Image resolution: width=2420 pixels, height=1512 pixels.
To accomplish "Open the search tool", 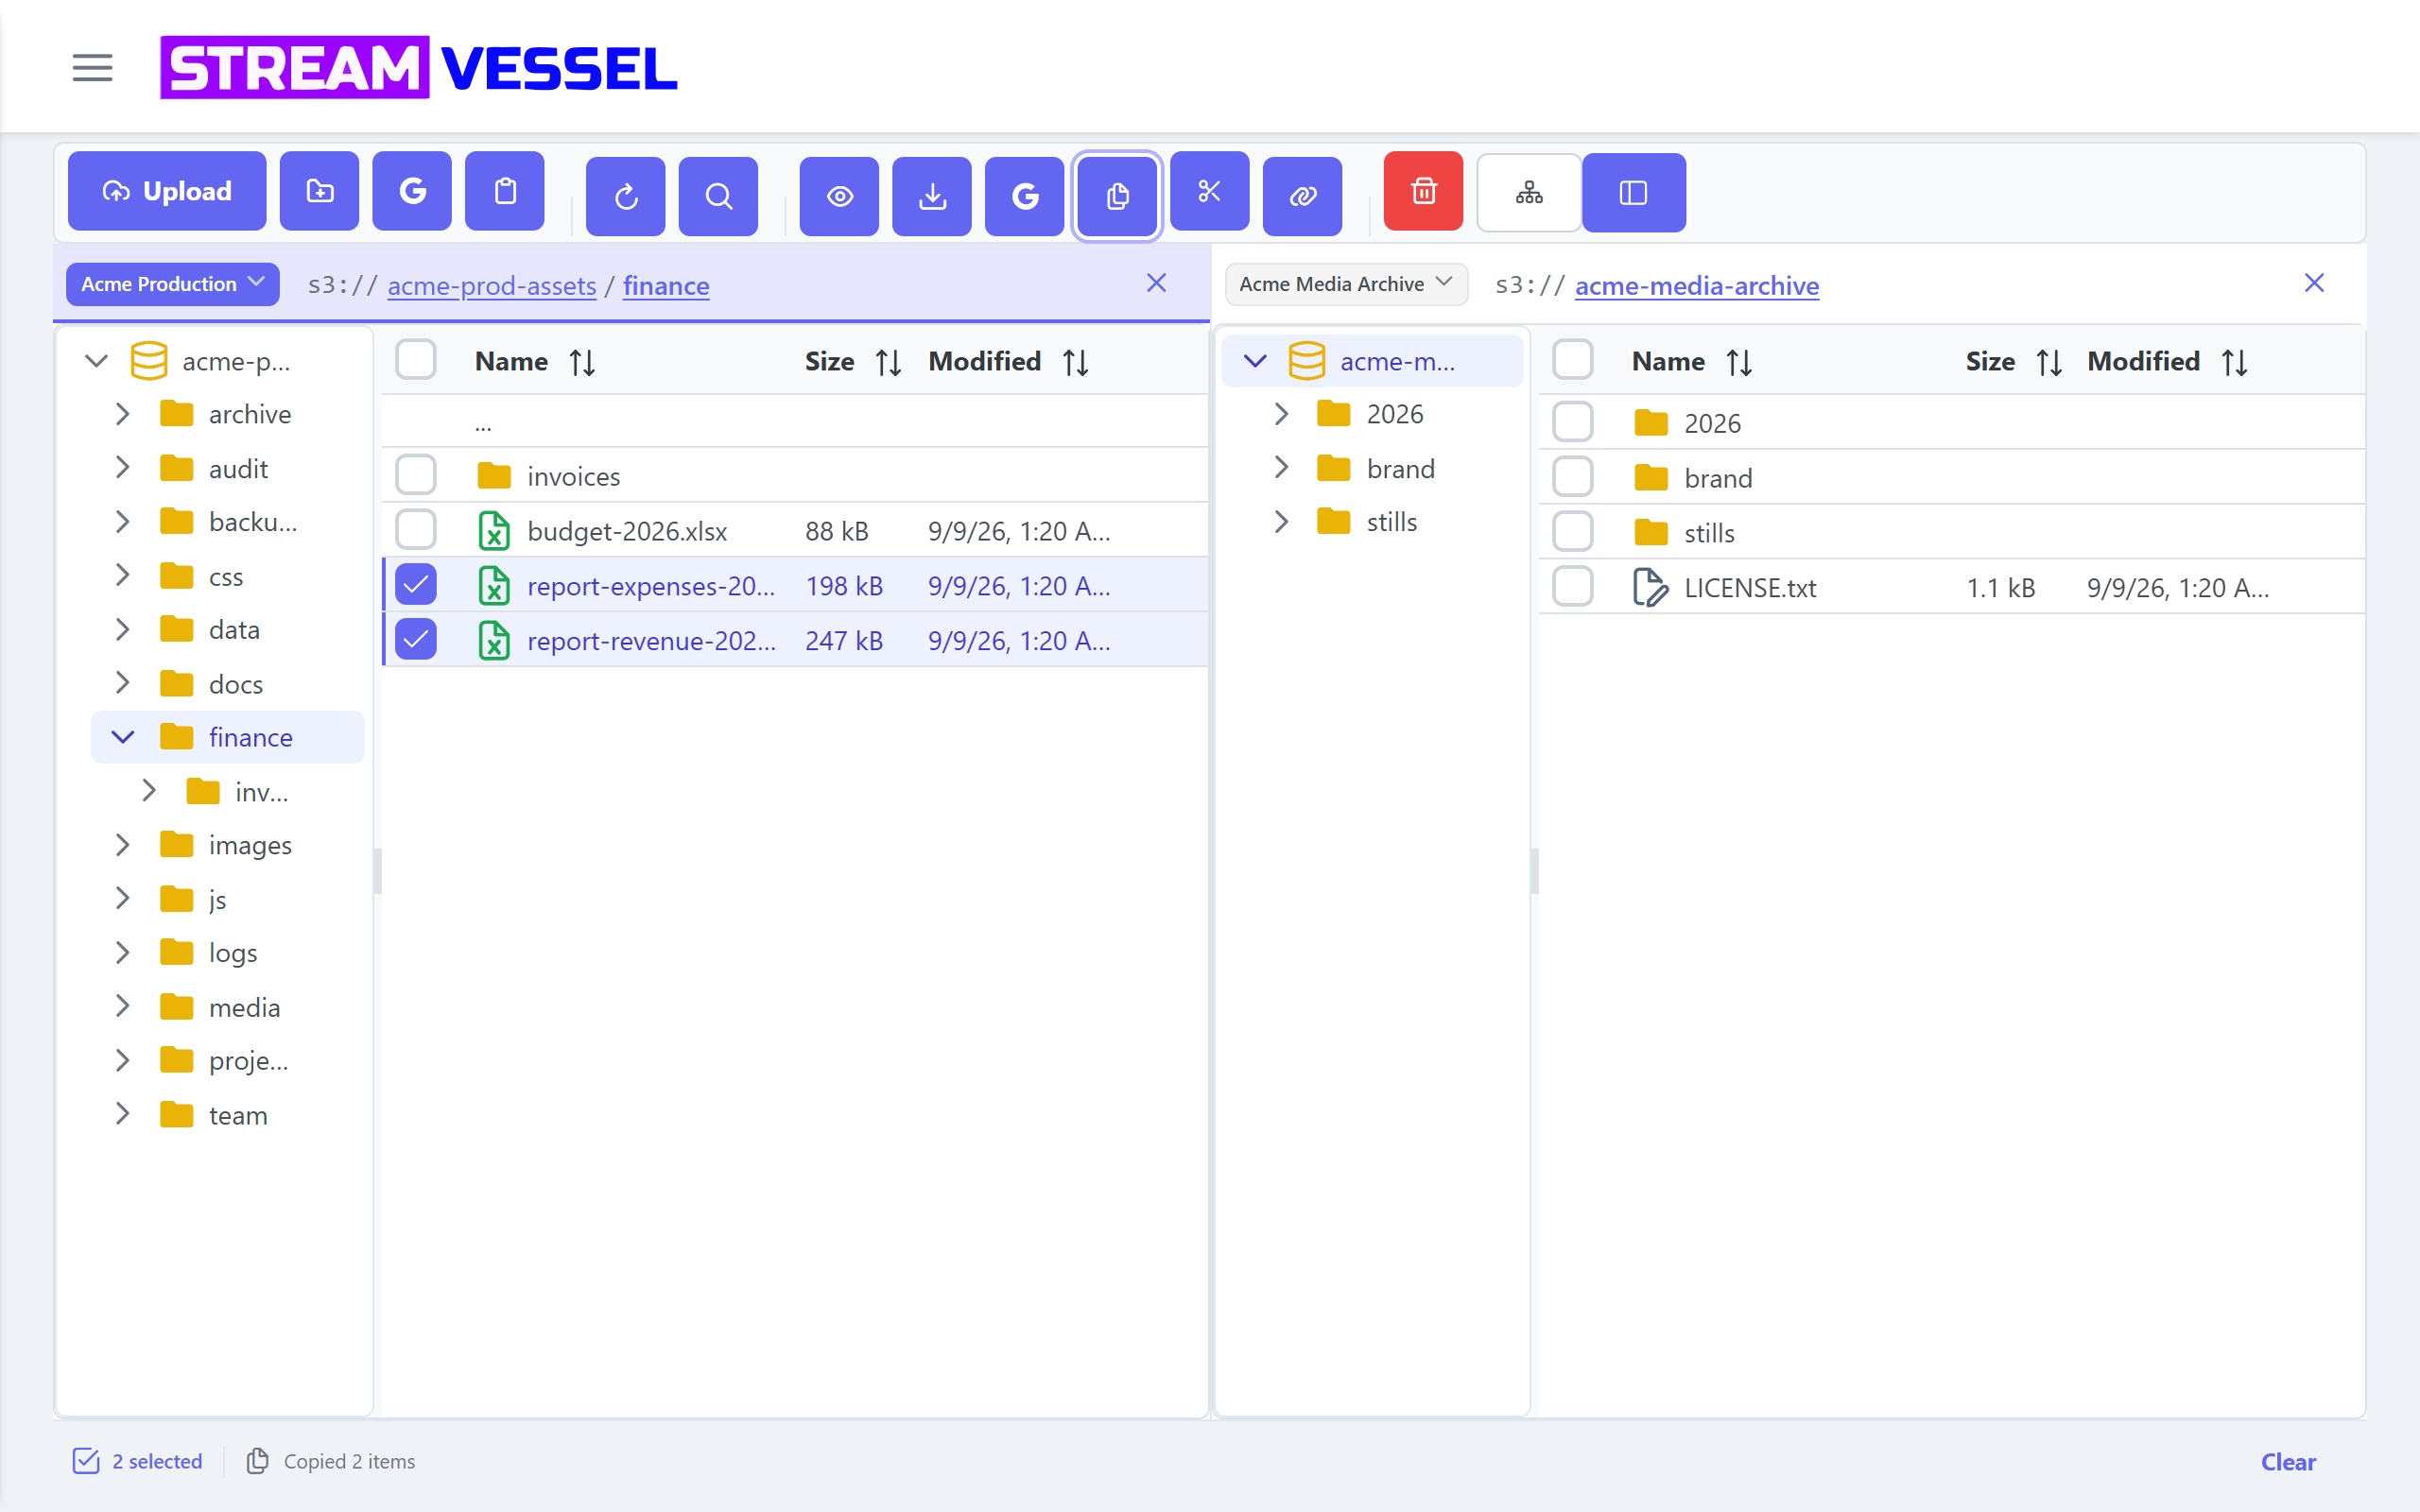I will coord(718,196).
